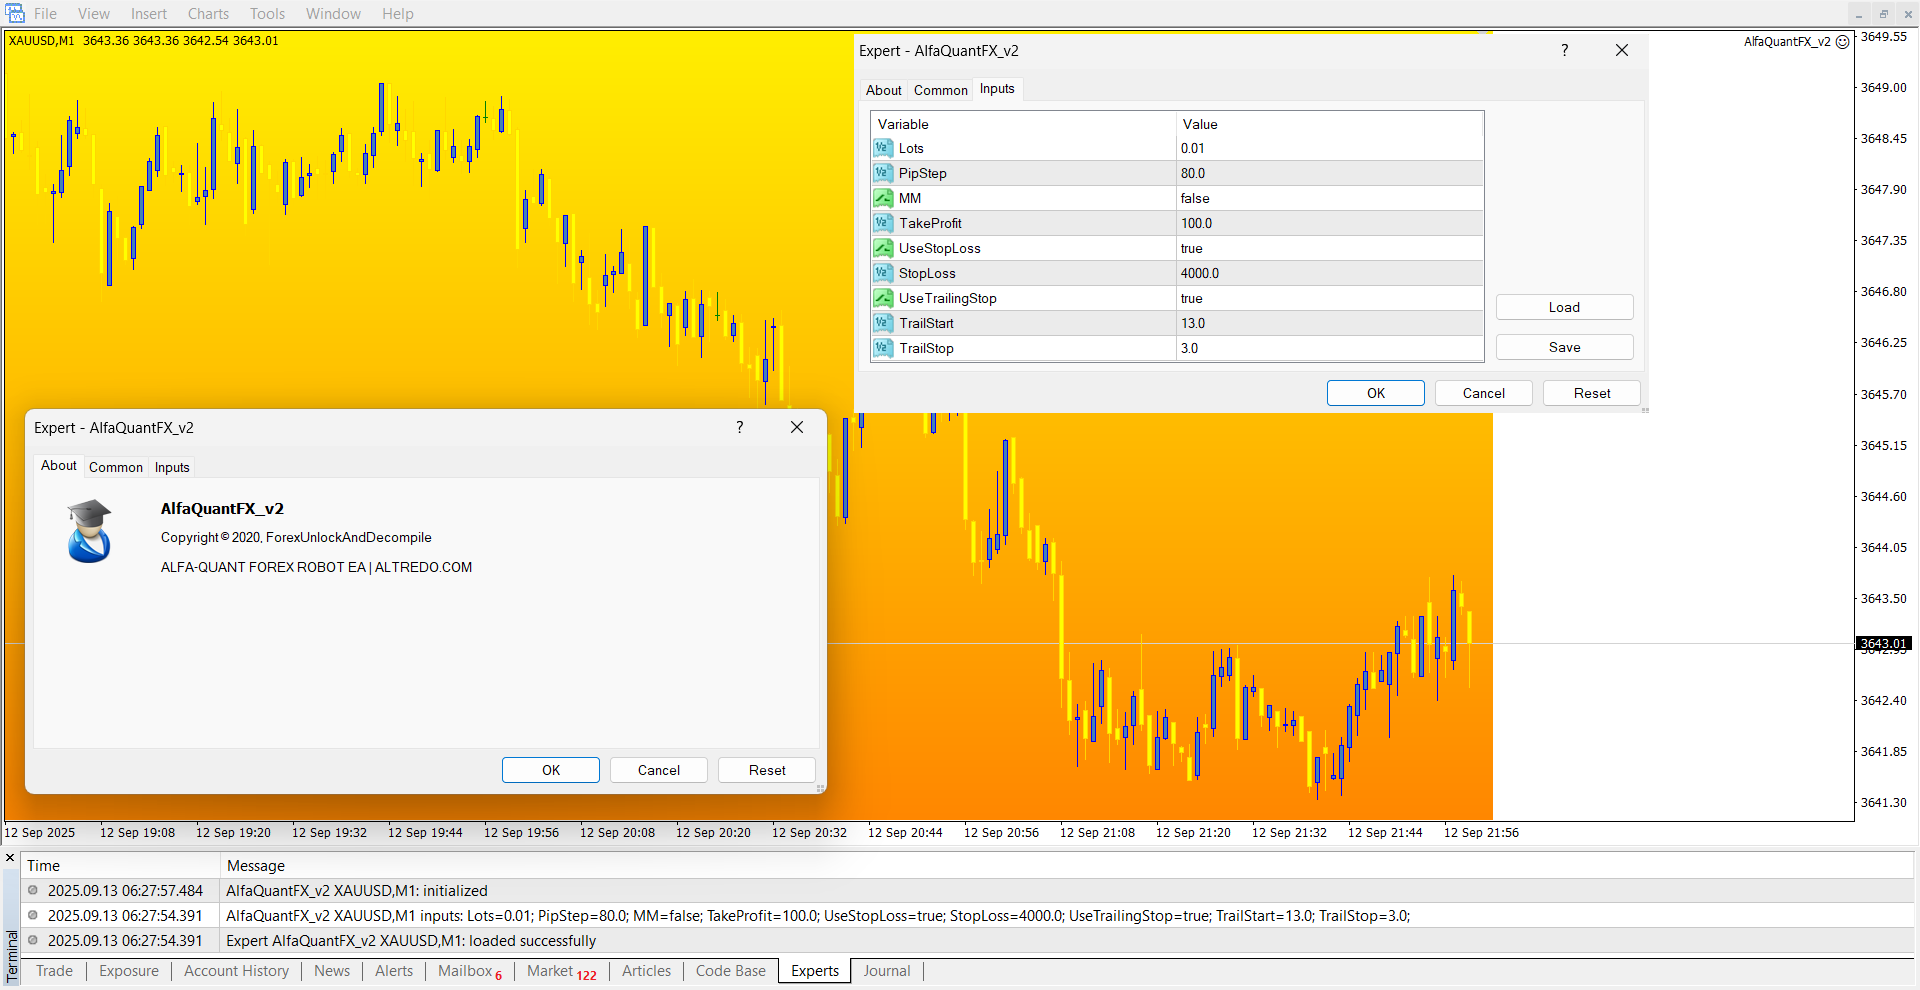This screenshot has width=1920, height=990.
Task: Open the Charts menu
Action: (208, 14)
